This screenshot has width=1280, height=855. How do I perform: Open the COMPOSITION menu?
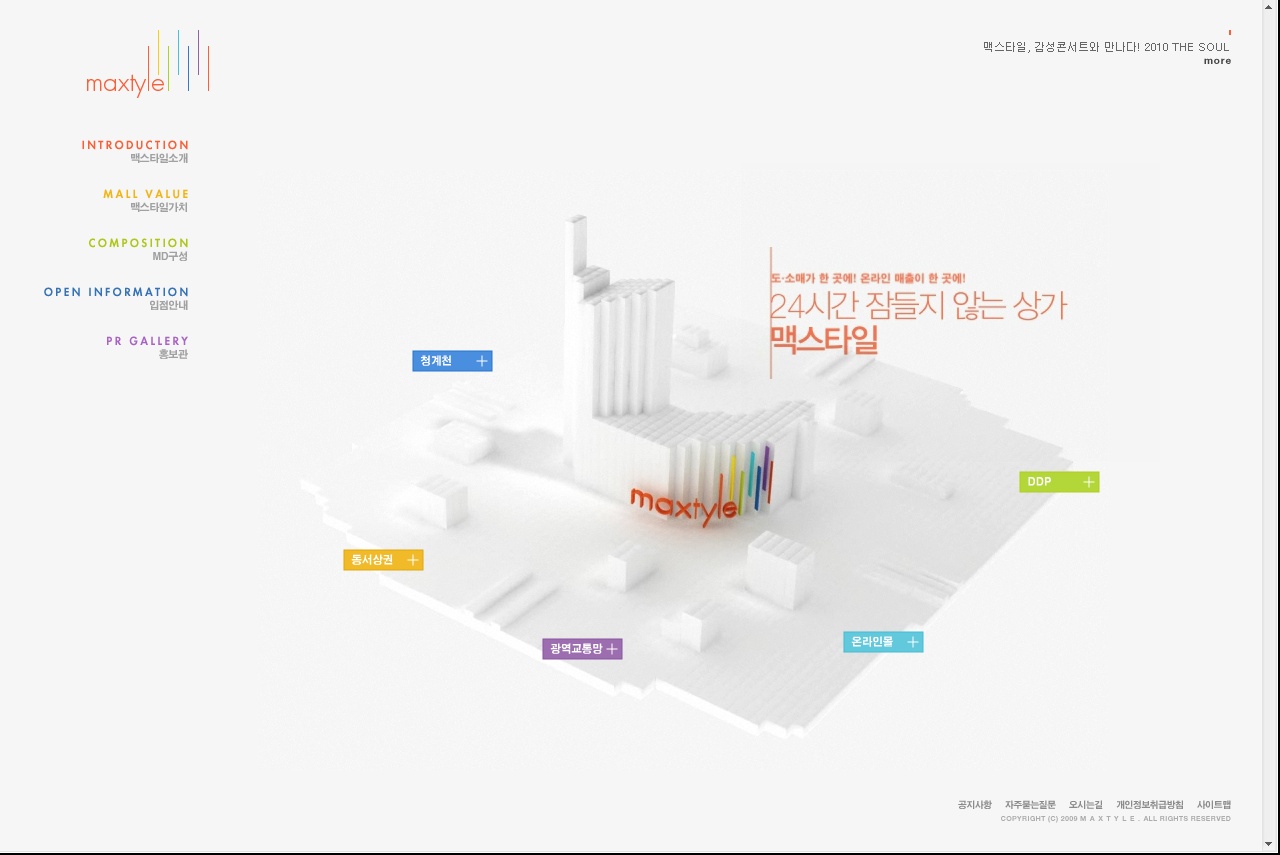(x=138, y=249)
